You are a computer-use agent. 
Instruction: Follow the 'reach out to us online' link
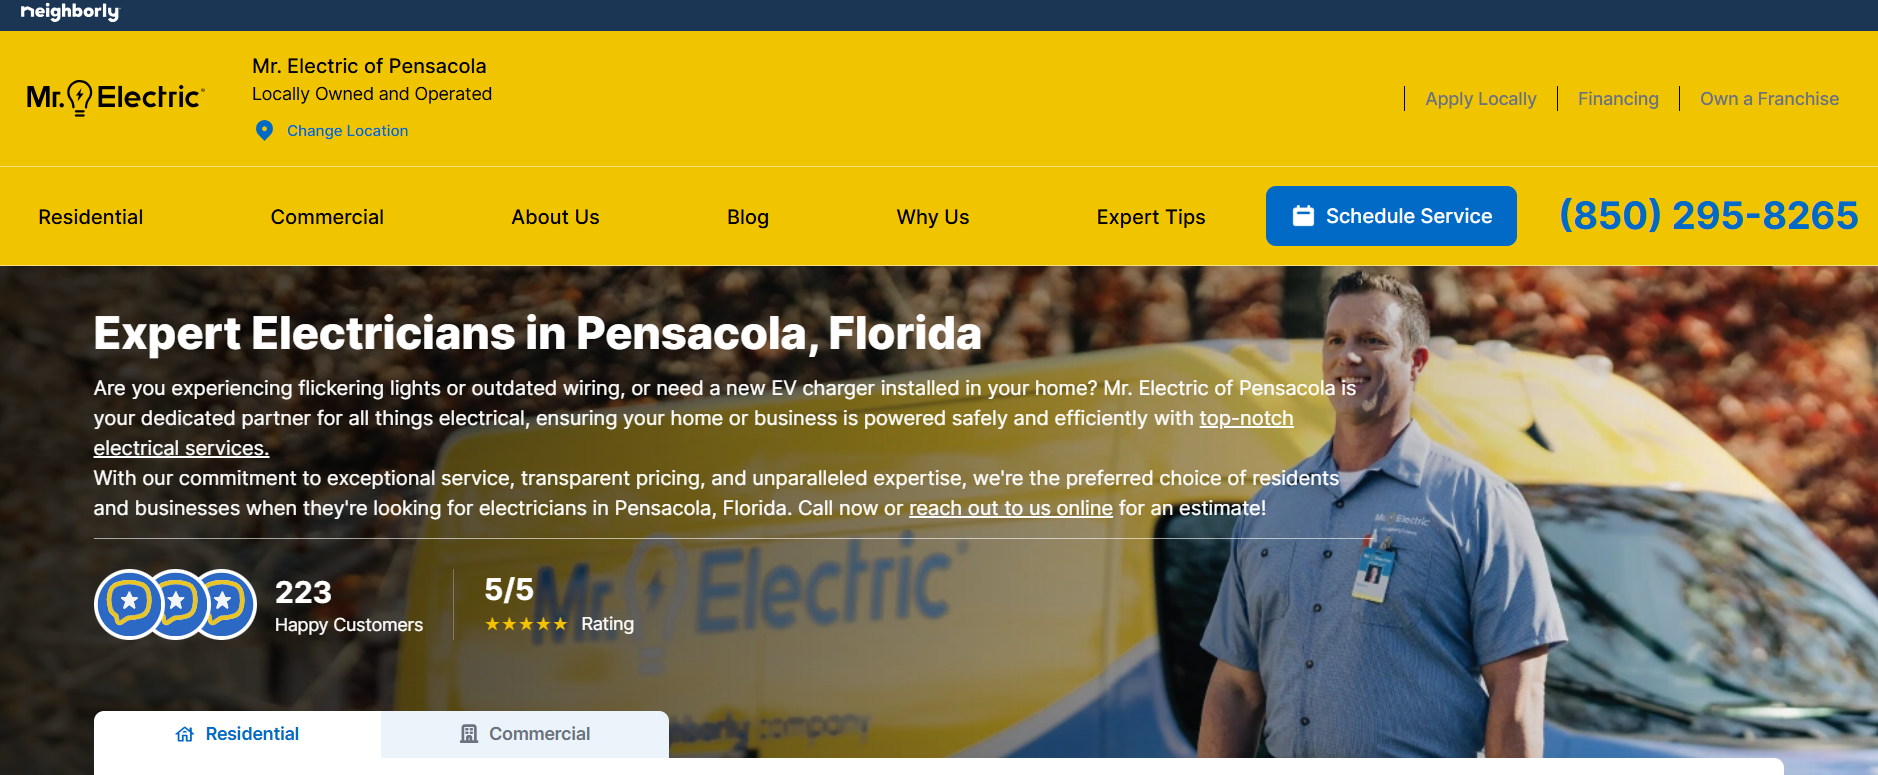coord(1010,508)
